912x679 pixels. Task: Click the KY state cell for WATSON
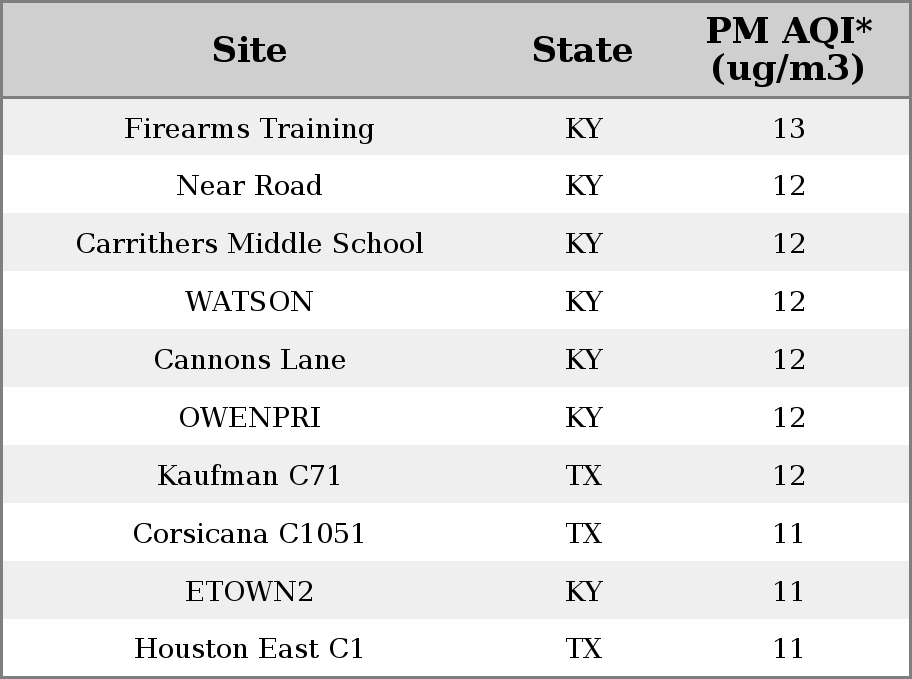point(583,301)
